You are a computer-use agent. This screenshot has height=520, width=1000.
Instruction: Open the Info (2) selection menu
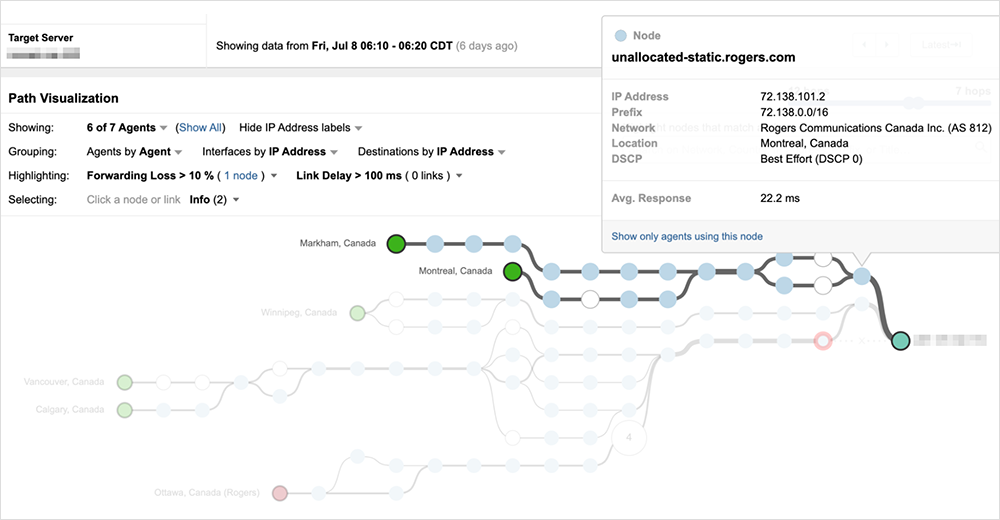coord(215,200)
